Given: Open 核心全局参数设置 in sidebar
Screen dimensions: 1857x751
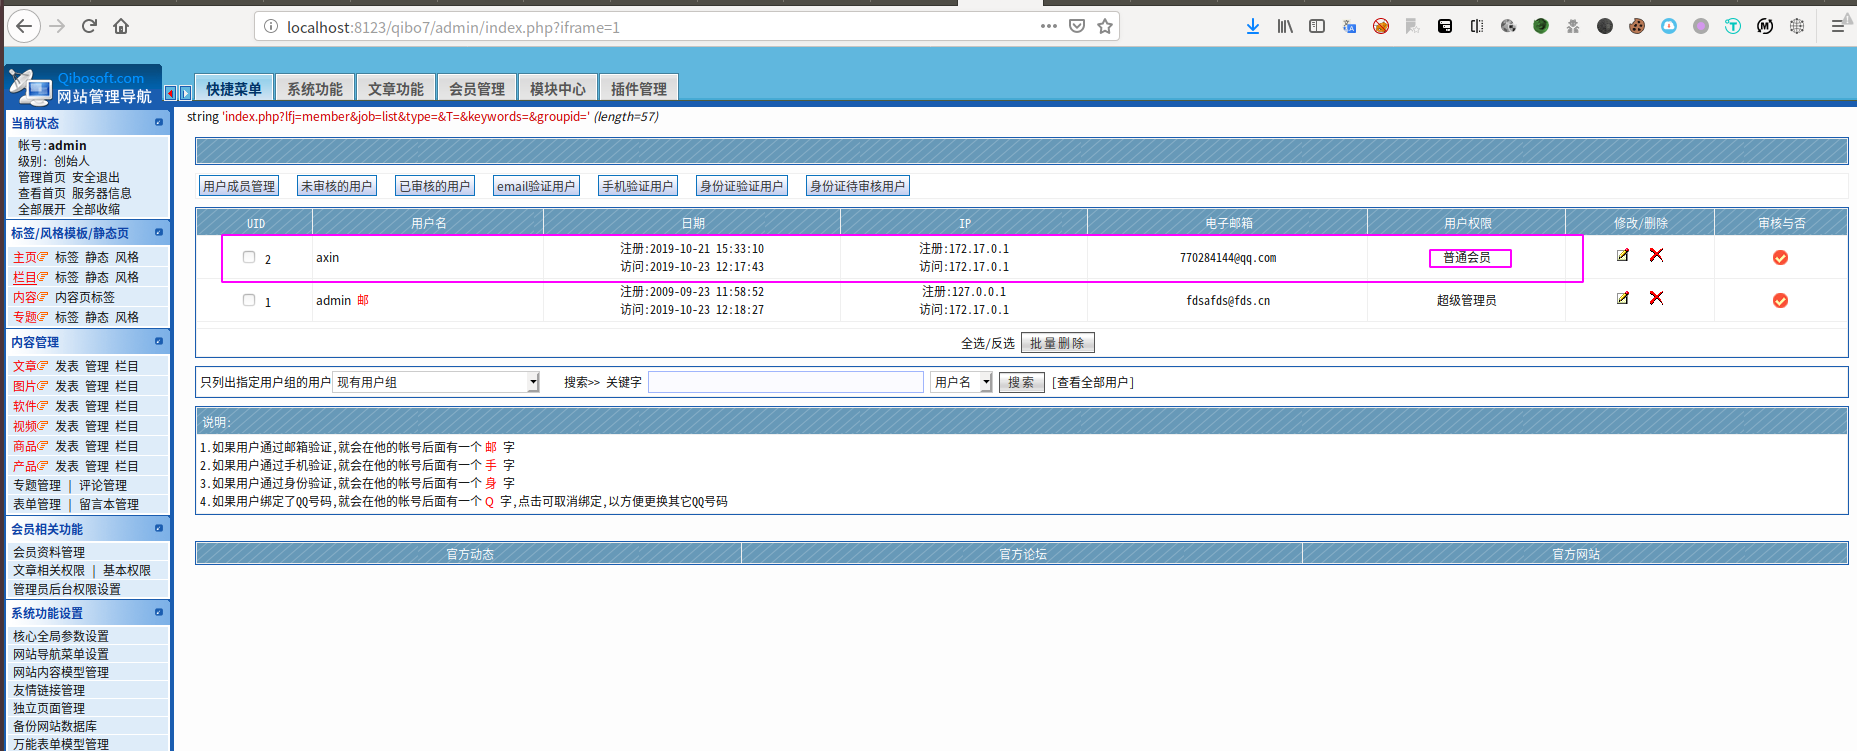Looking at the screenshot, I should click(x=61, y=636).
